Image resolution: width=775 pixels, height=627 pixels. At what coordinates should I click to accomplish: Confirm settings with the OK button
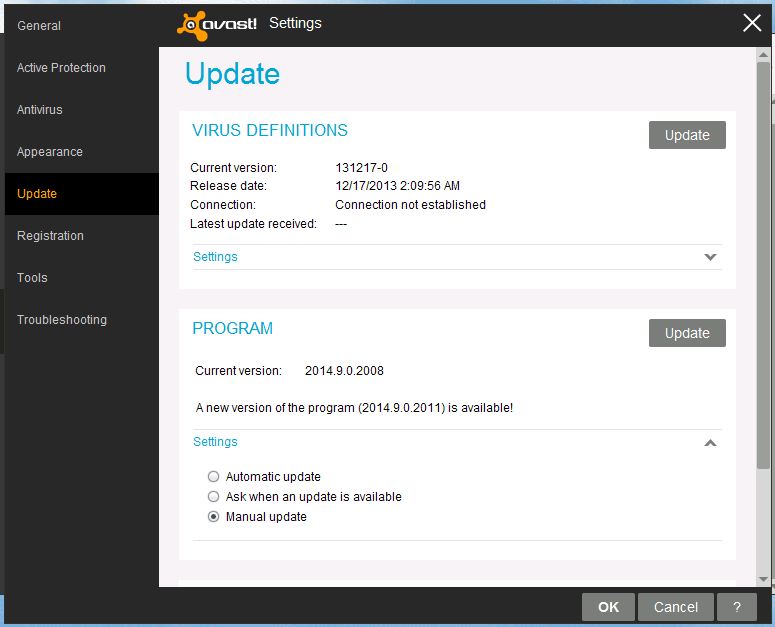coord(608,607)
